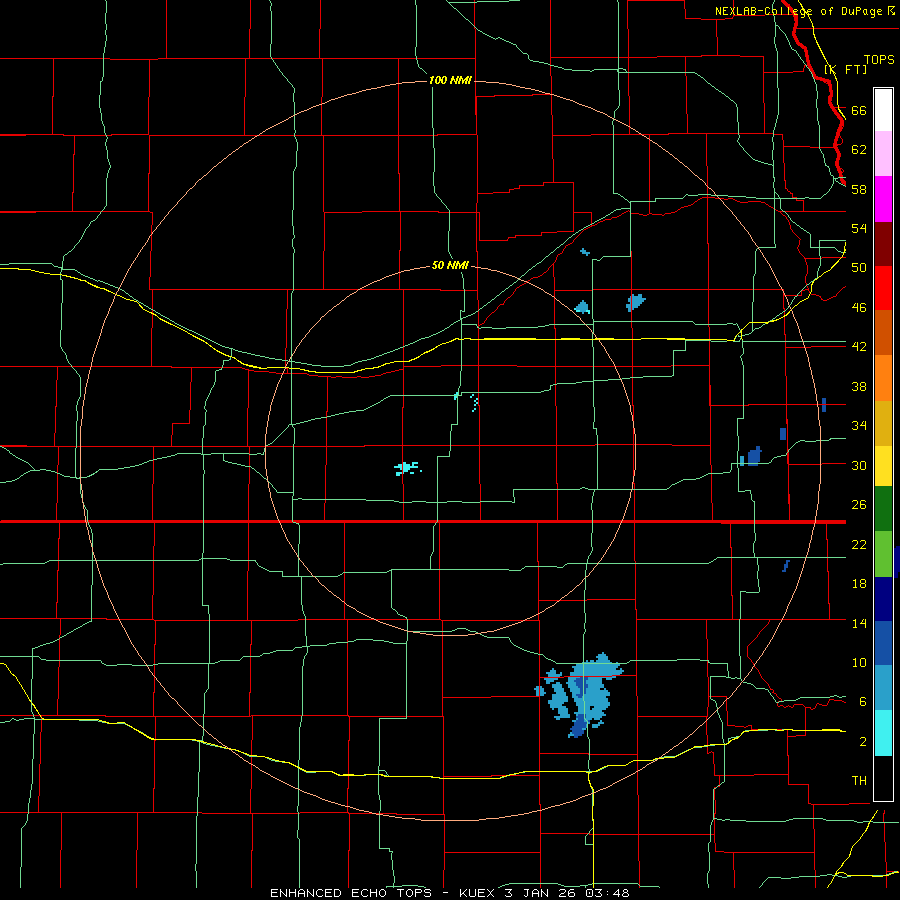Click the navy blue legend swatch
Image resolution: width=900 pixels, height=900 pixels.
pos(883,599)
